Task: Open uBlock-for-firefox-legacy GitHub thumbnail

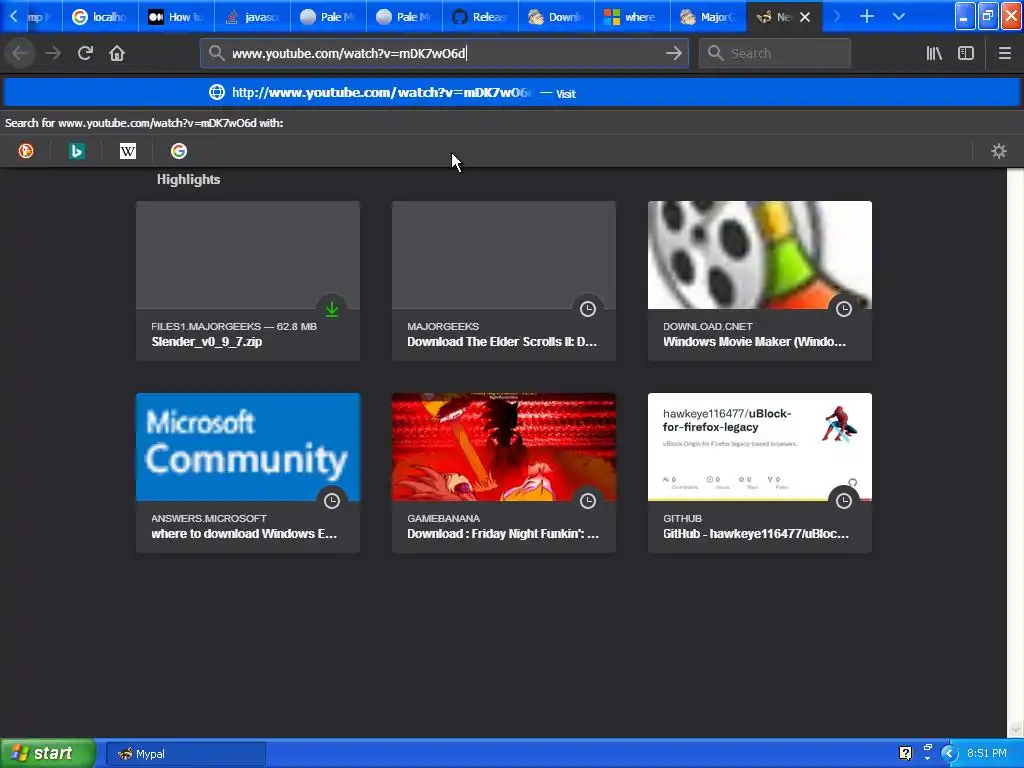Action: pyautogui.click(x=760, y=447)
